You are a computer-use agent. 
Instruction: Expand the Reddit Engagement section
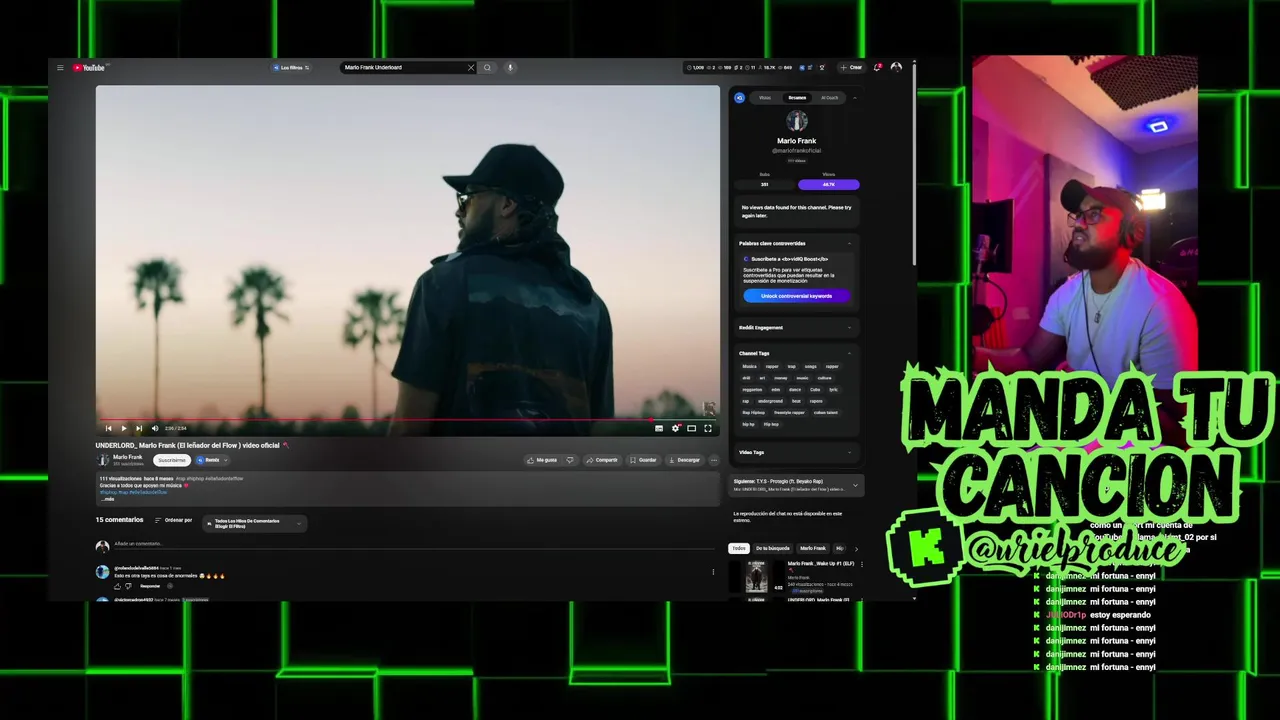850,327
